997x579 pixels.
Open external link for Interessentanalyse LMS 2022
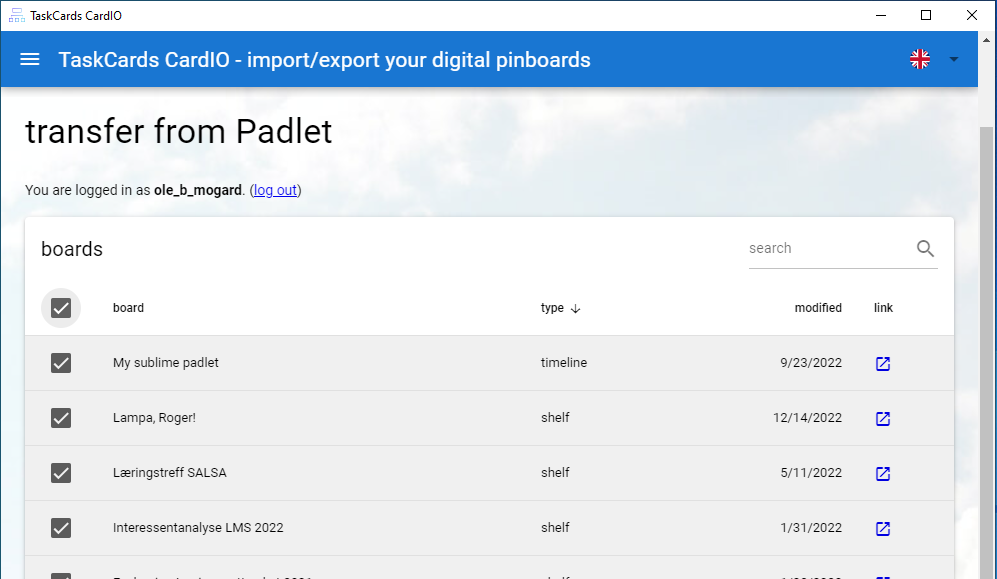pos(883,528)
